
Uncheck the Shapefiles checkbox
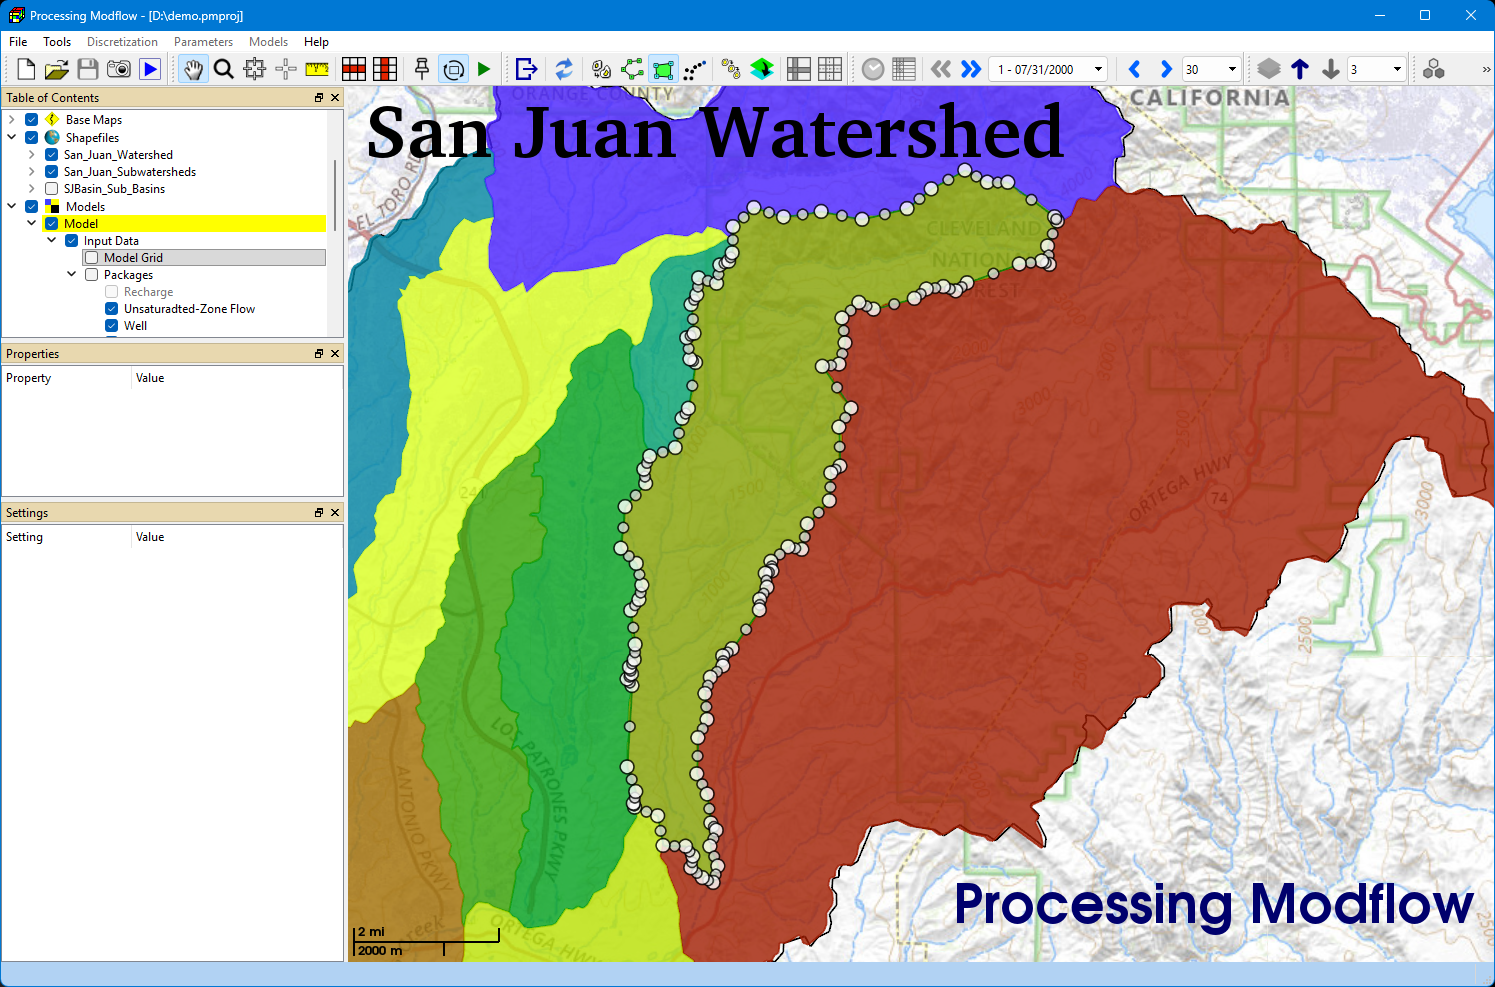(32, 137)
